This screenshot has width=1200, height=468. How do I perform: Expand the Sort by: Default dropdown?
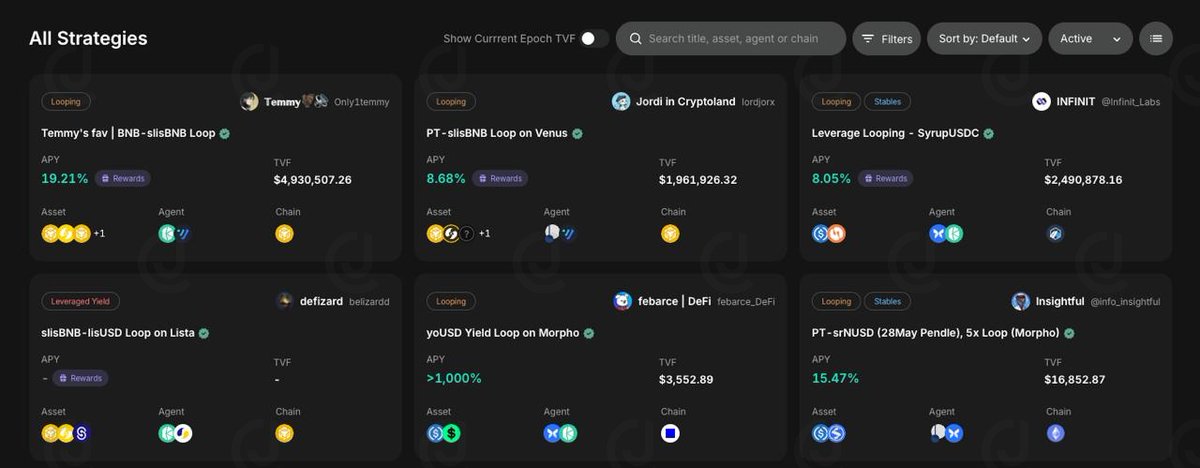[984, 39]
